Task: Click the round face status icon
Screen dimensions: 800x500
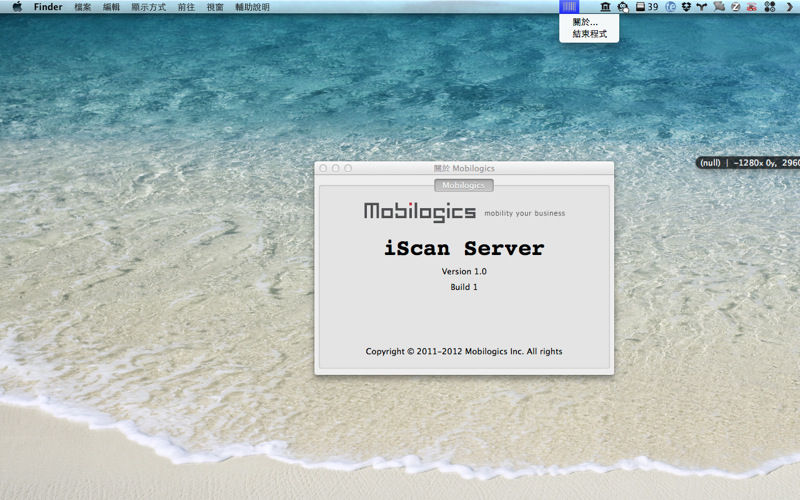Action: click(x=623, y=7)
